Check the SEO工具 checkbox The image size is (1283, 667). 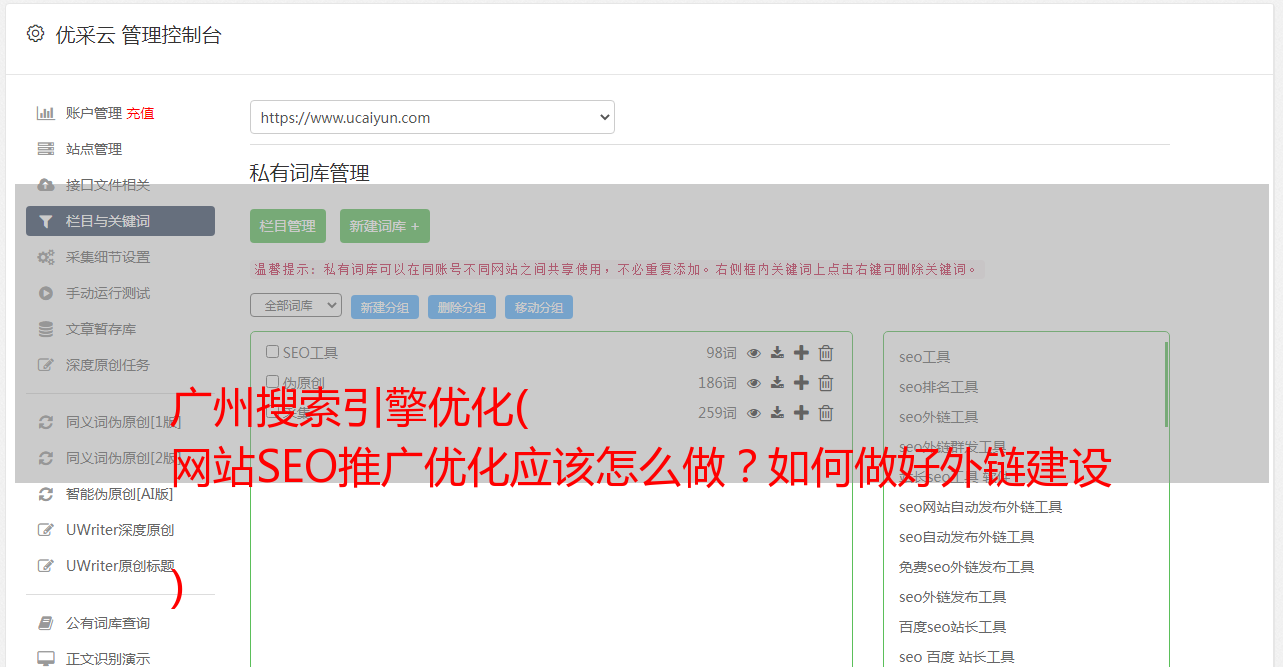272,352
